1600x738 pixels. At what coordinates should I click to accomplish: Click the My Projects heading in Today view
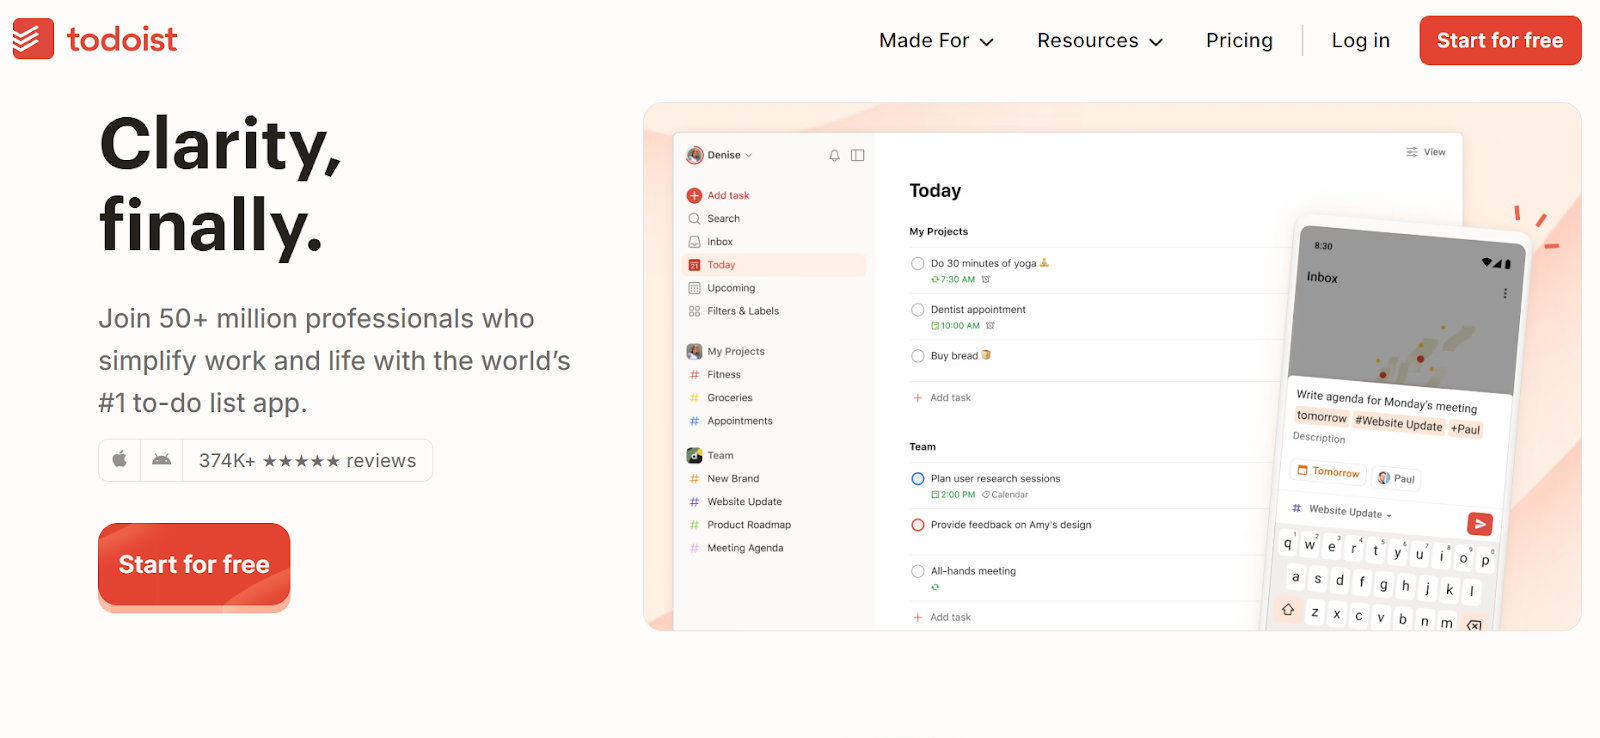[938, 232]
